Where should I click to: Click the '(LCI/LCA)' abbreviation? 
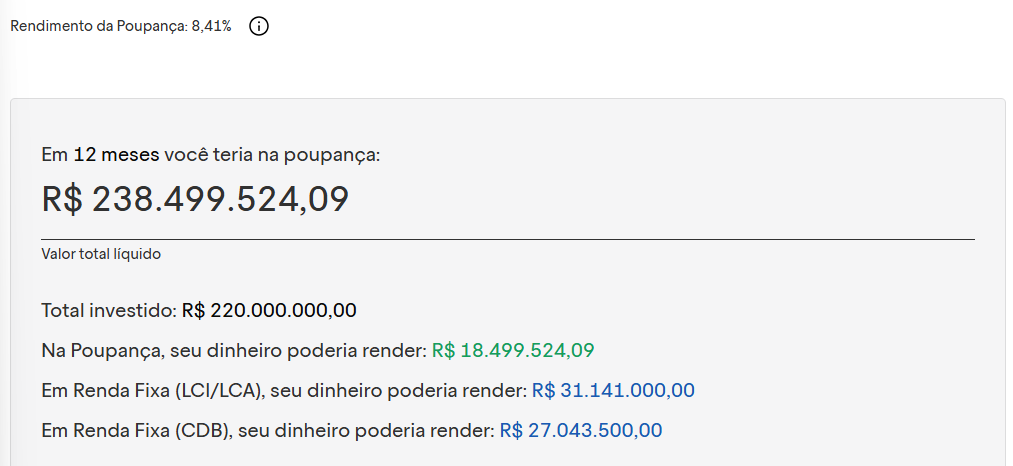216,390
